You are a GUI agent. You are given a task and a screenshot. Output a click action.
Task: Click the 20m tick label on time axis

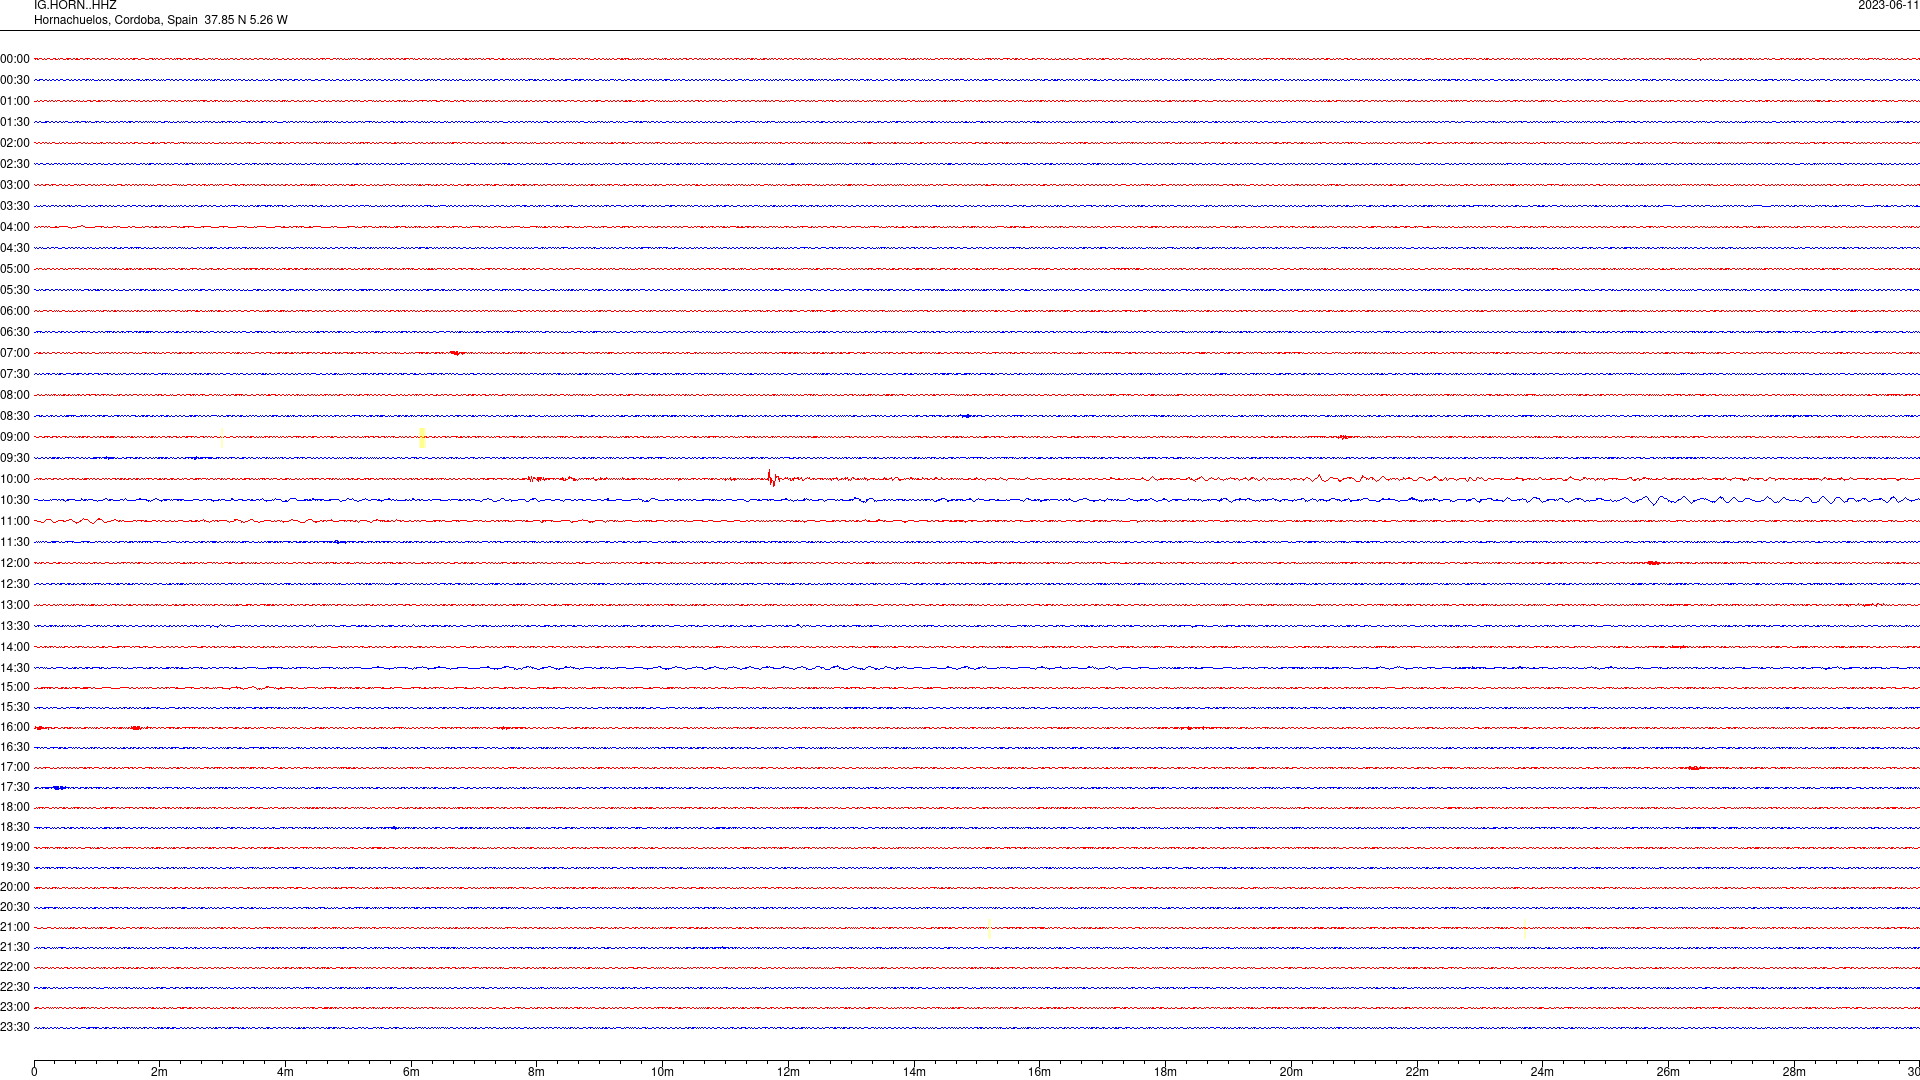(x=1291, y=1072)
